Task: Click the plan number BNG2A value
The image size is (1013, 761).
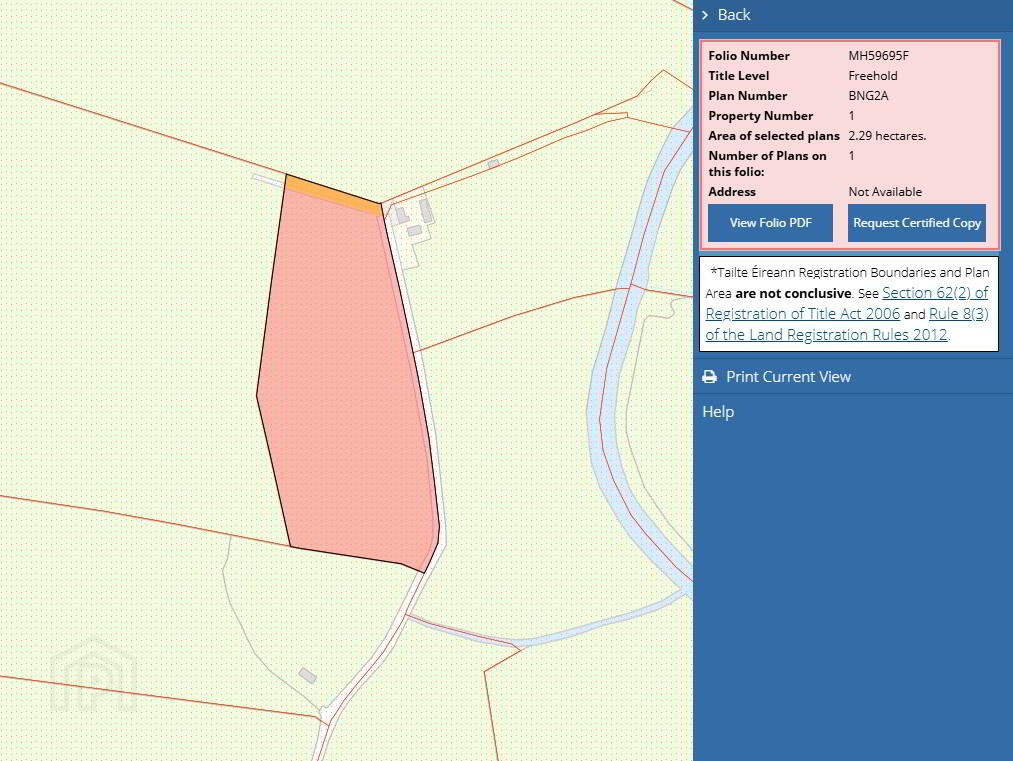Action: [x=868, y=96]
